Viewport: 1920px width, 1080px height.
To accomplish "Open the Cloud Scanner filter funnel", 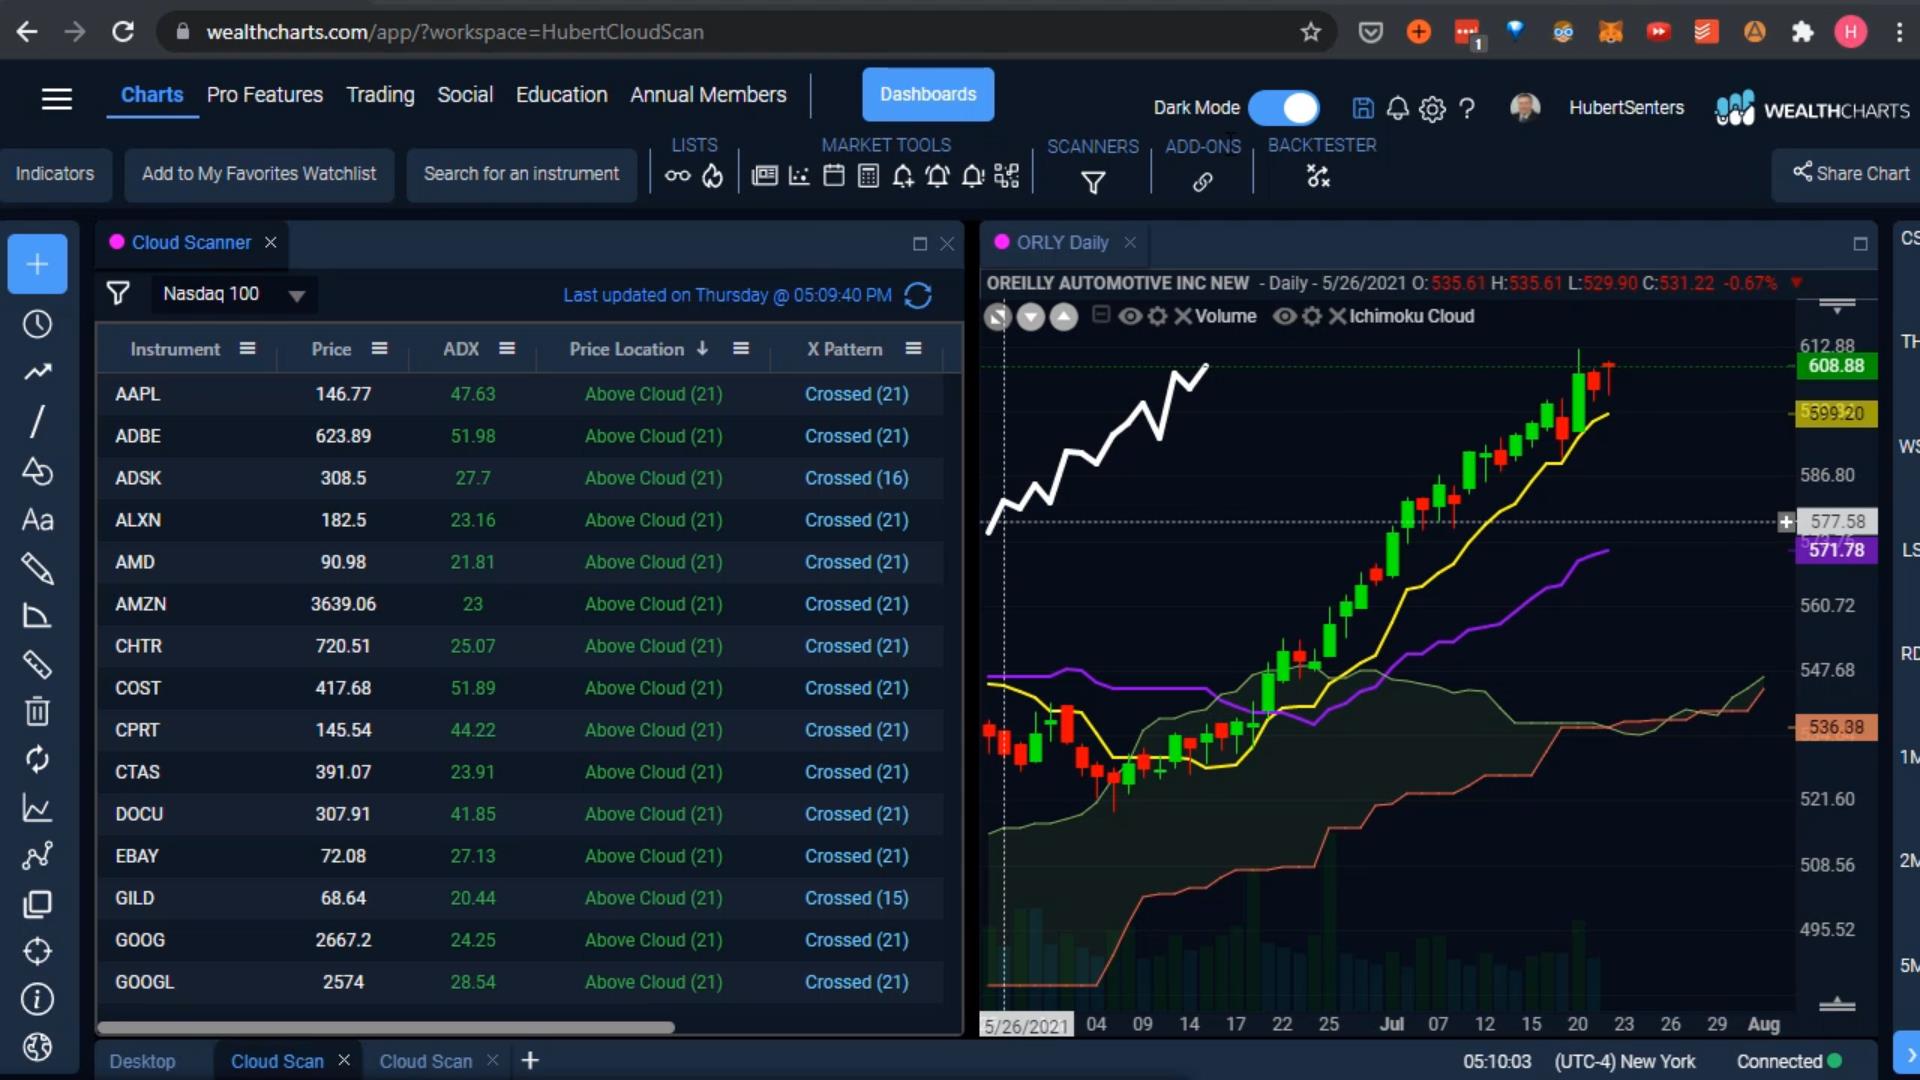I will (x=118, y=293).
